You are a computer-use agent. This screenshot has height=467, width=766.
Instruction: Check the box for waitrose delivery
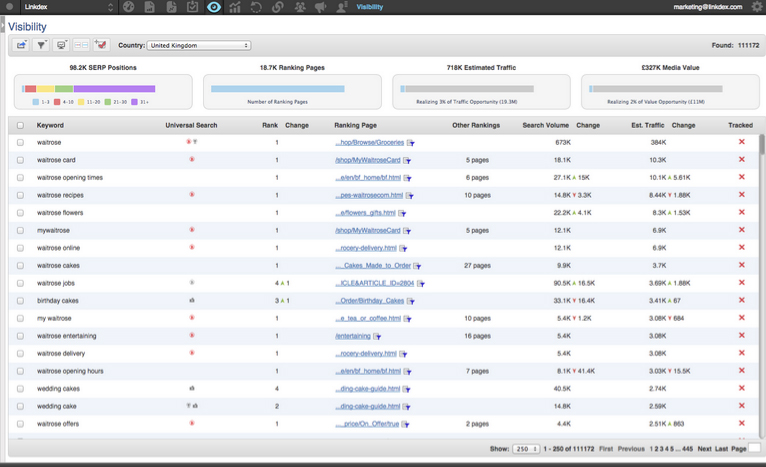click(20, 354)
